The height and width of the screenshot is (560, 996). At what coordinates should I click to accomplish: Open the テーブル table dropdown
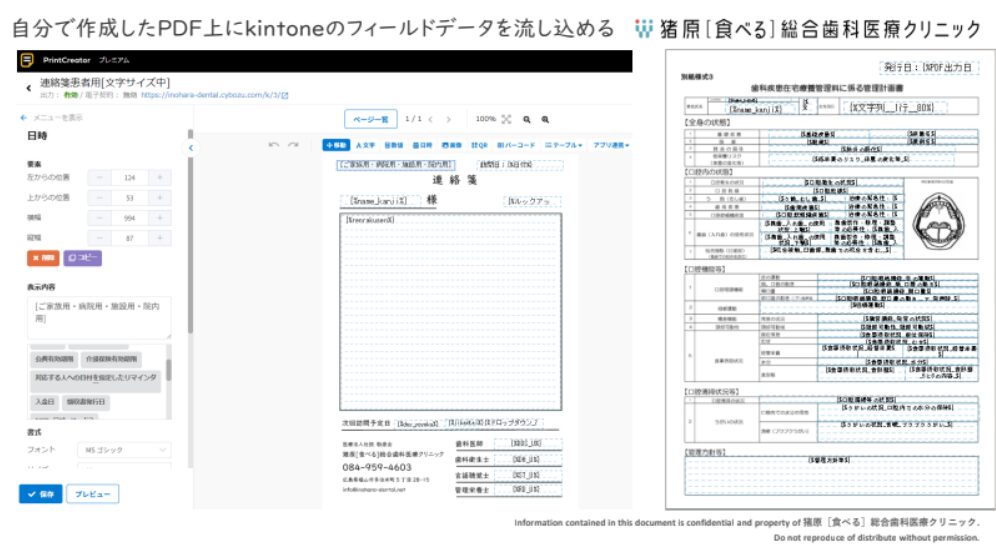[563, 145]
